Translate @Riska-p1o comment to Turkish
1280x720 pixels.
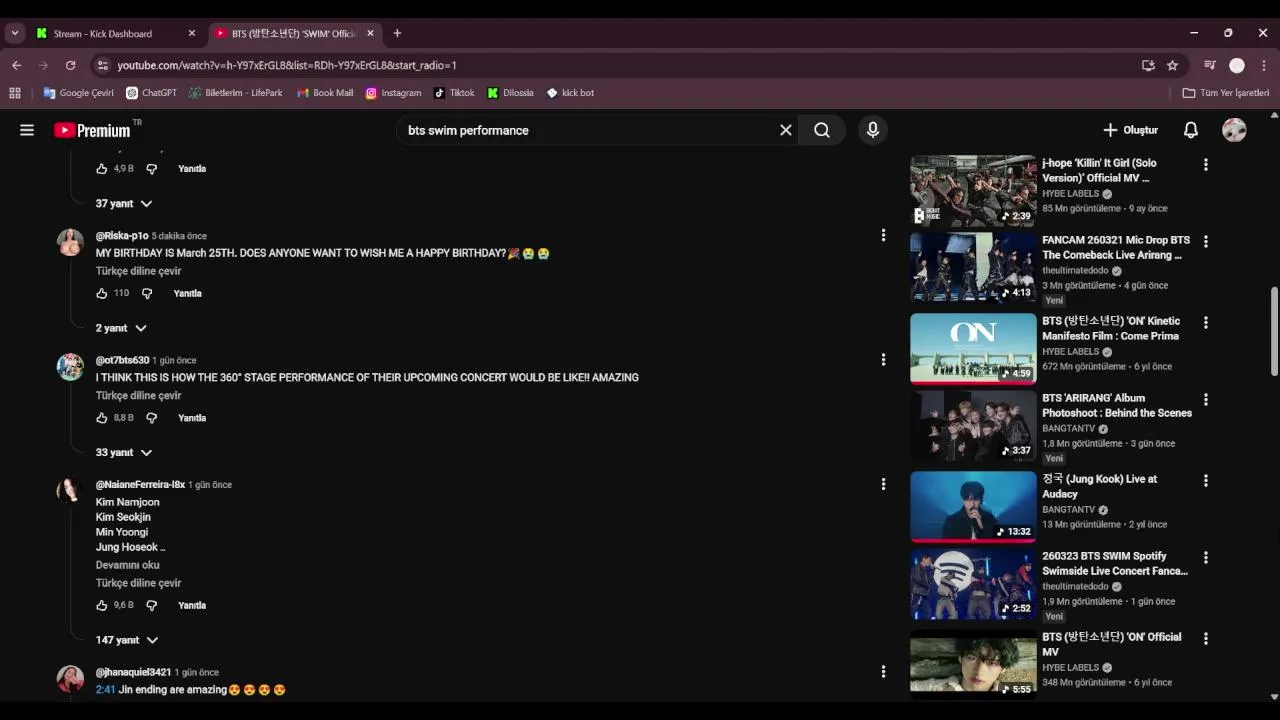point(139,271)
